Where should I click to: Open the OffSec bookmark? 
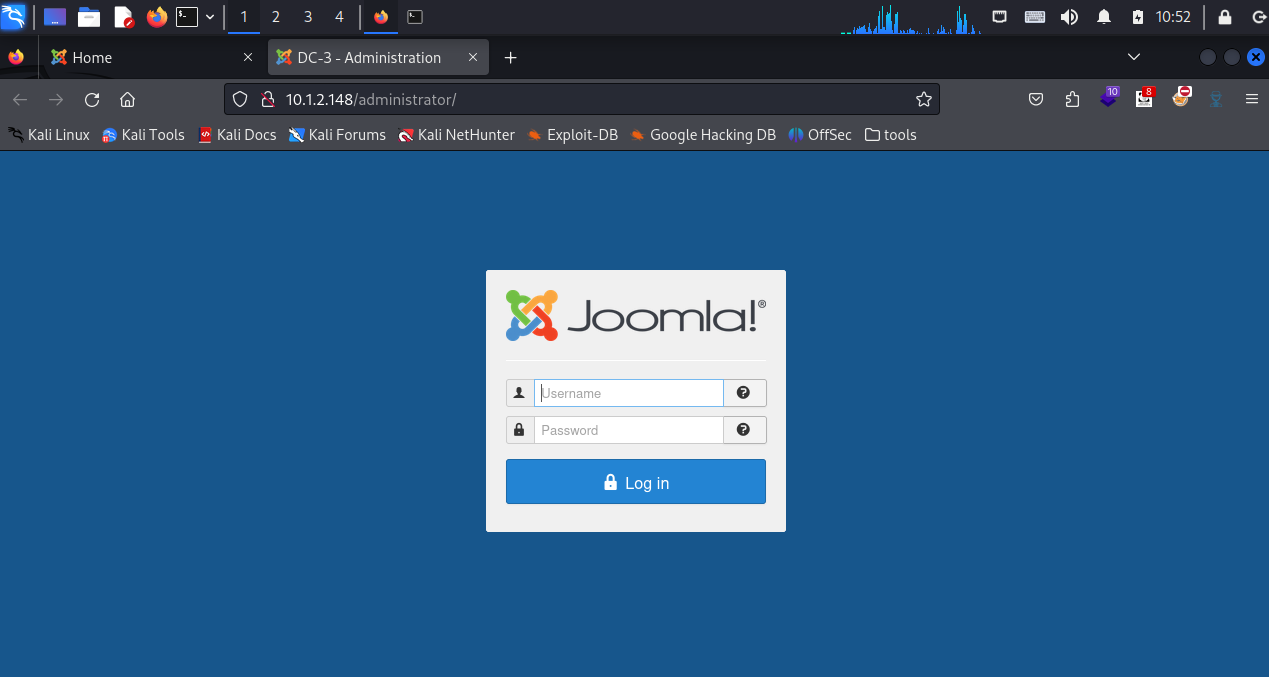(x=820, y=134)
